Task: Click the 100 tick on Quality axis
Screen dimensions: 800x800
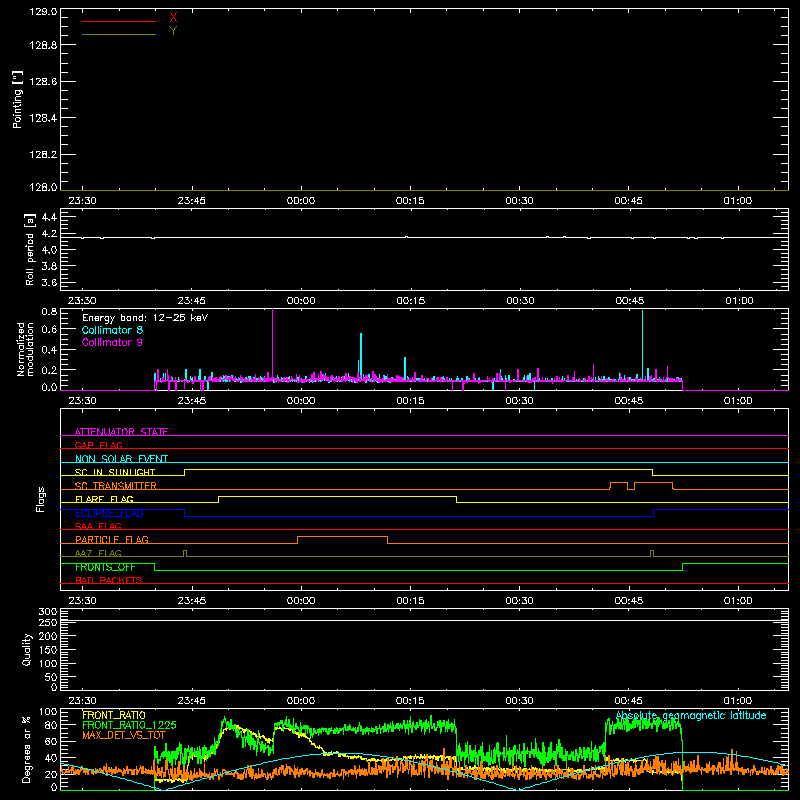Action: pos(47,663)
